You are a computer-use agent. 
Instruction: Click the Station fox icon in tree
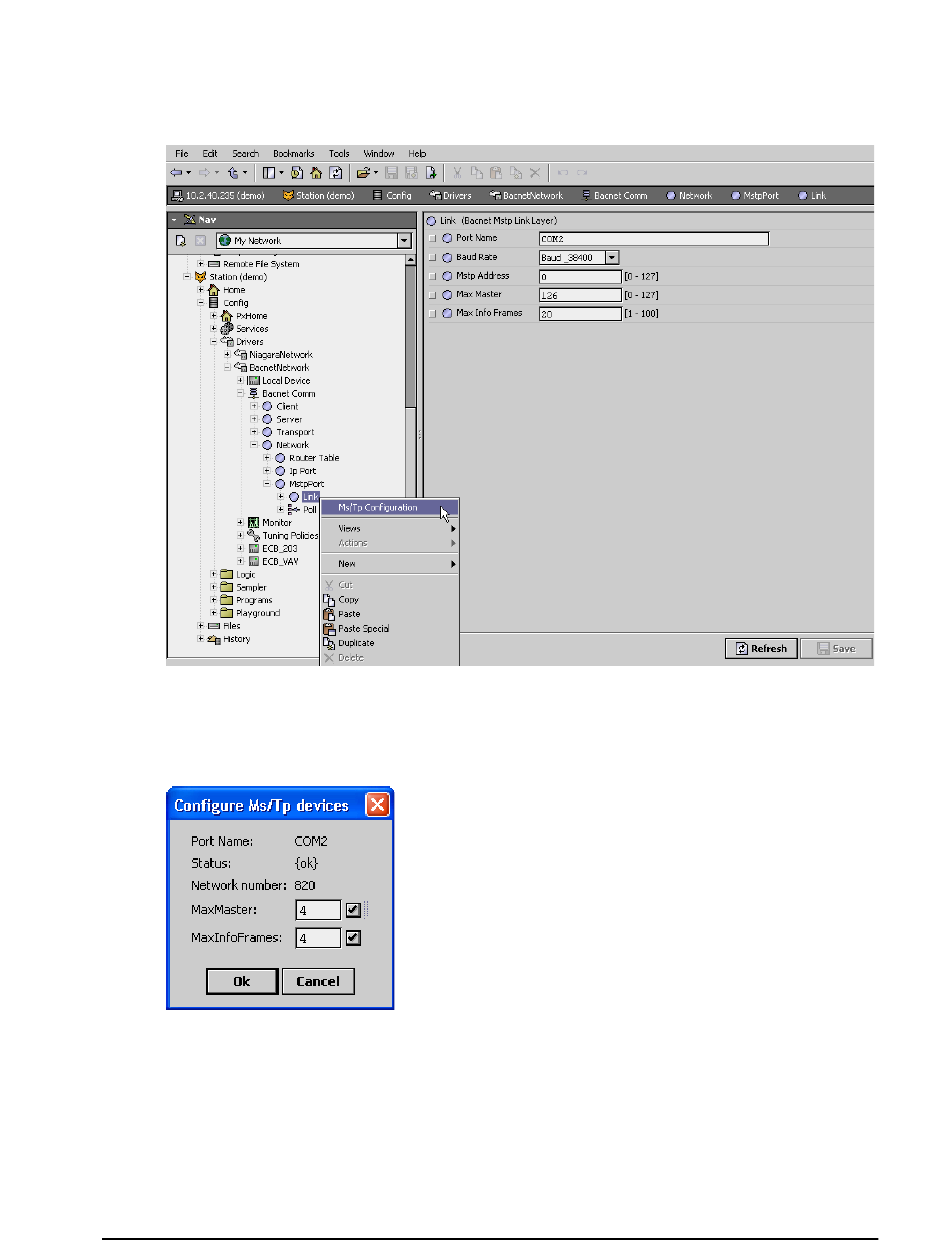(200, 277)
